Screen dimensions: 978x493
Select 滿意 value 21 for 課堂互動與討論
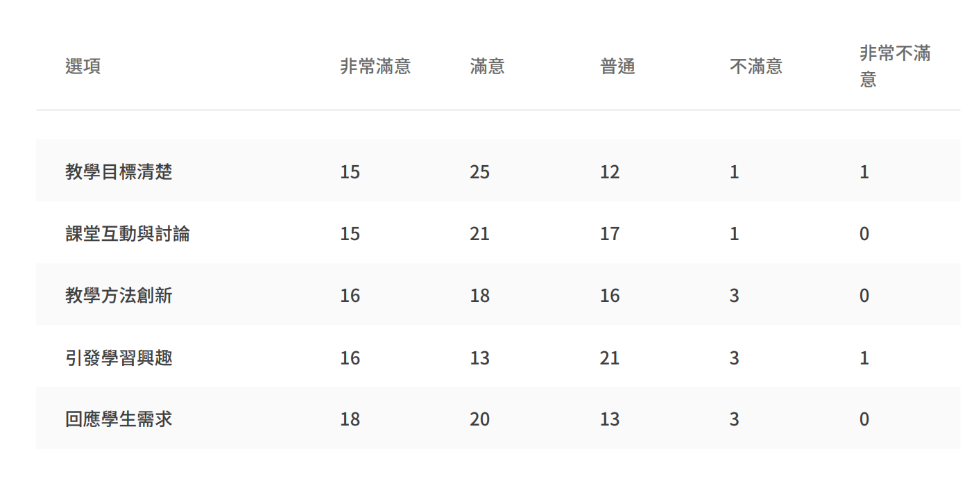480,234
